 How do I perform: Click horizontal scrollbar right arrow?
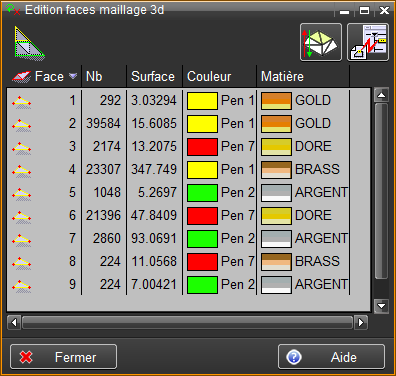coord(361,322)
